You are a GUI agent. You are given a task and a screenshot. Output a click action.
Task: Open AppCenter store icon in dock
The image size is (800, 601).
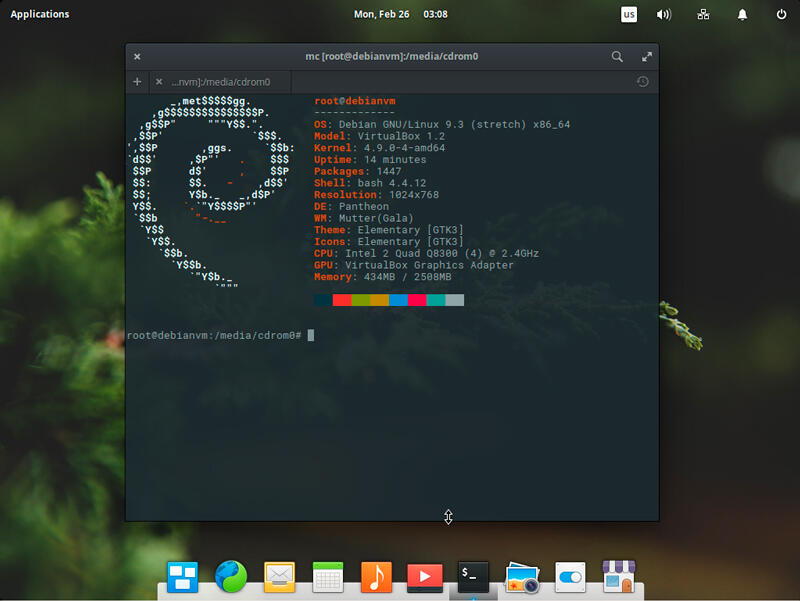coord(618,577)
